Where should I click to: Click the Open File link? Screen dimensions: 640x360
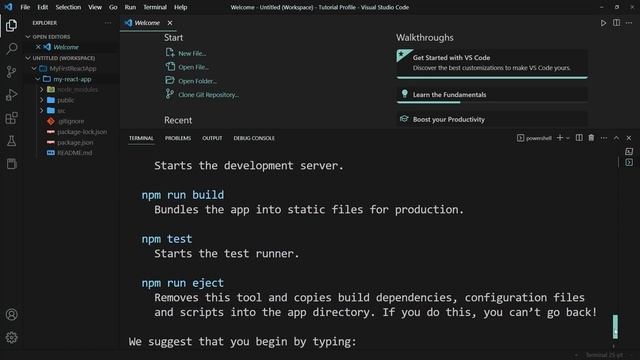(x=187, y=67)
